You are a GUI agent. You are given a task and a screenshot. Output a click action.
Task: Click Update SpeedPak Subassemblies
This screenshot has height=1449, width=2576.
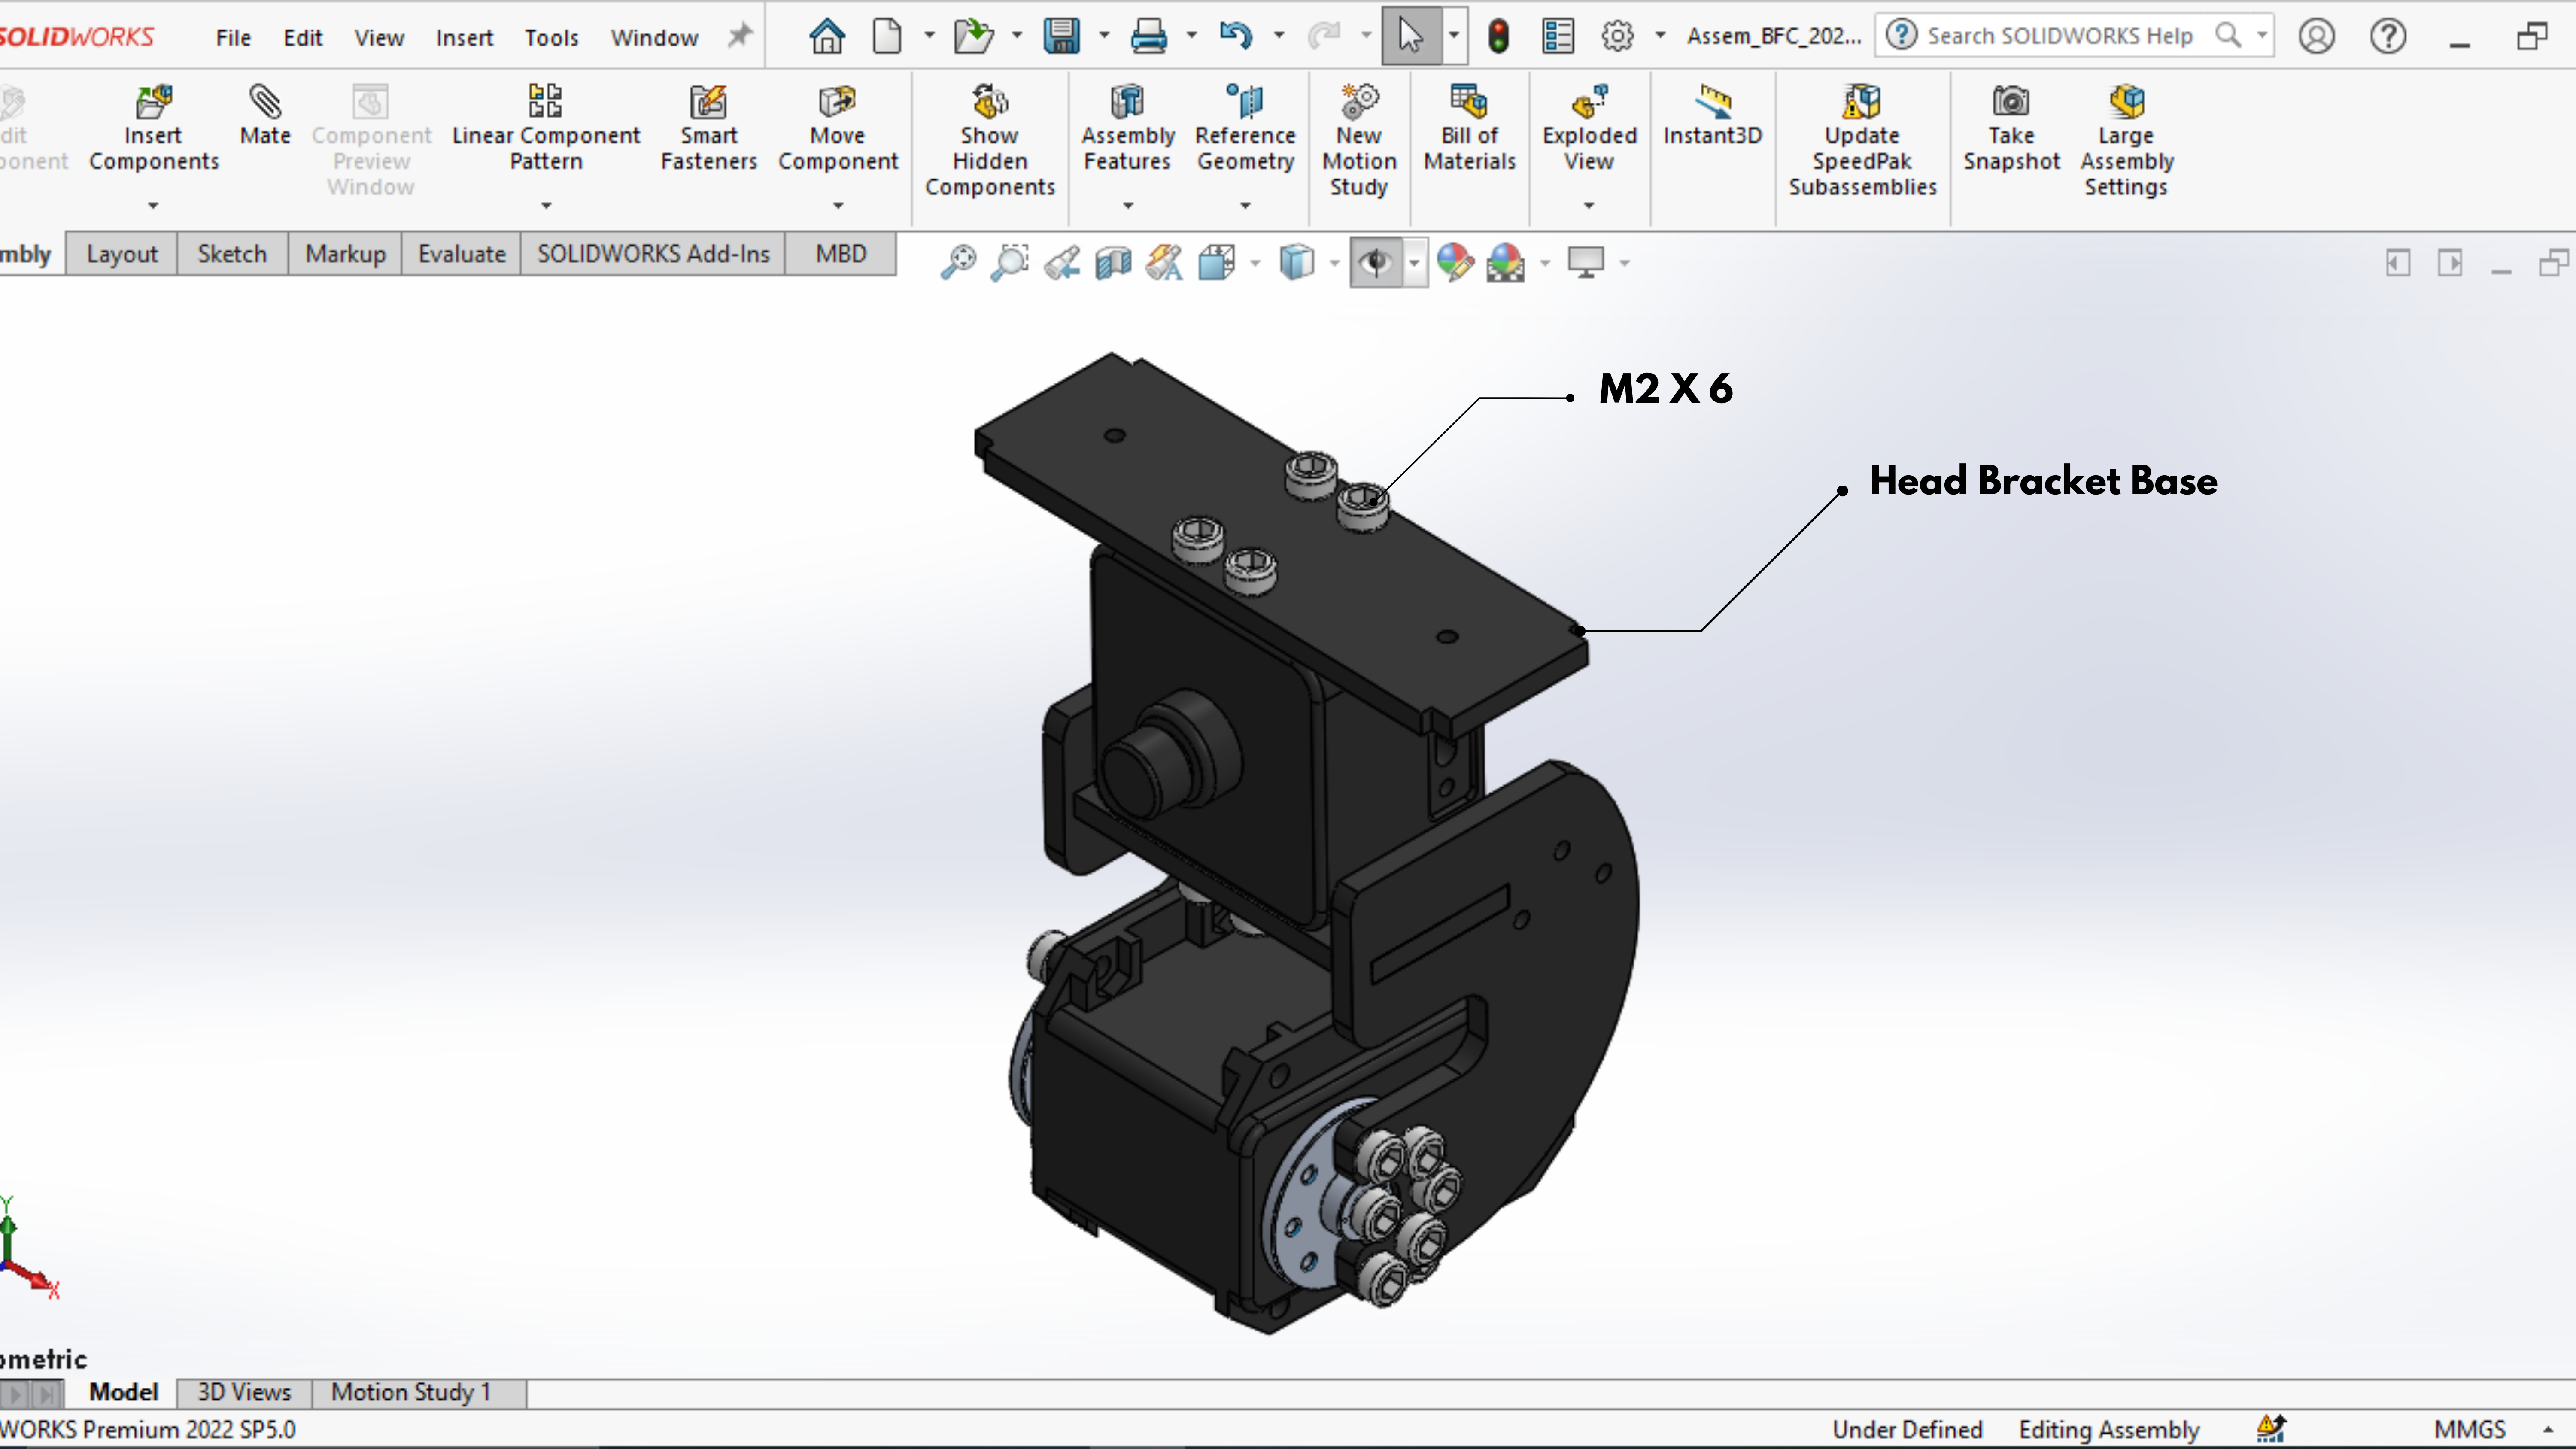tap(1862, 141)
